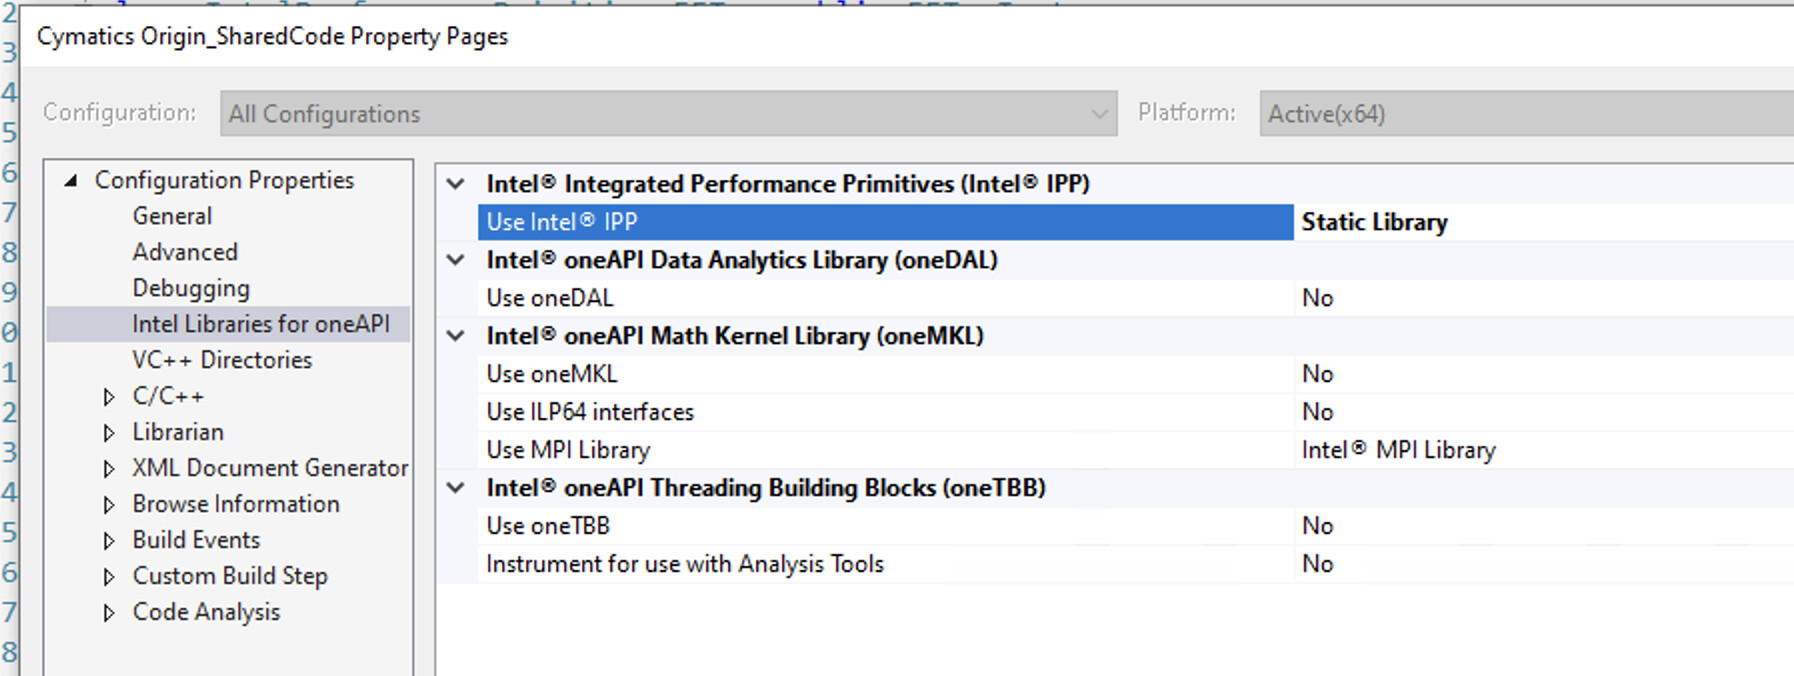
Task: Collapse the oneMKL section chevron
Action: coord(456,336)
